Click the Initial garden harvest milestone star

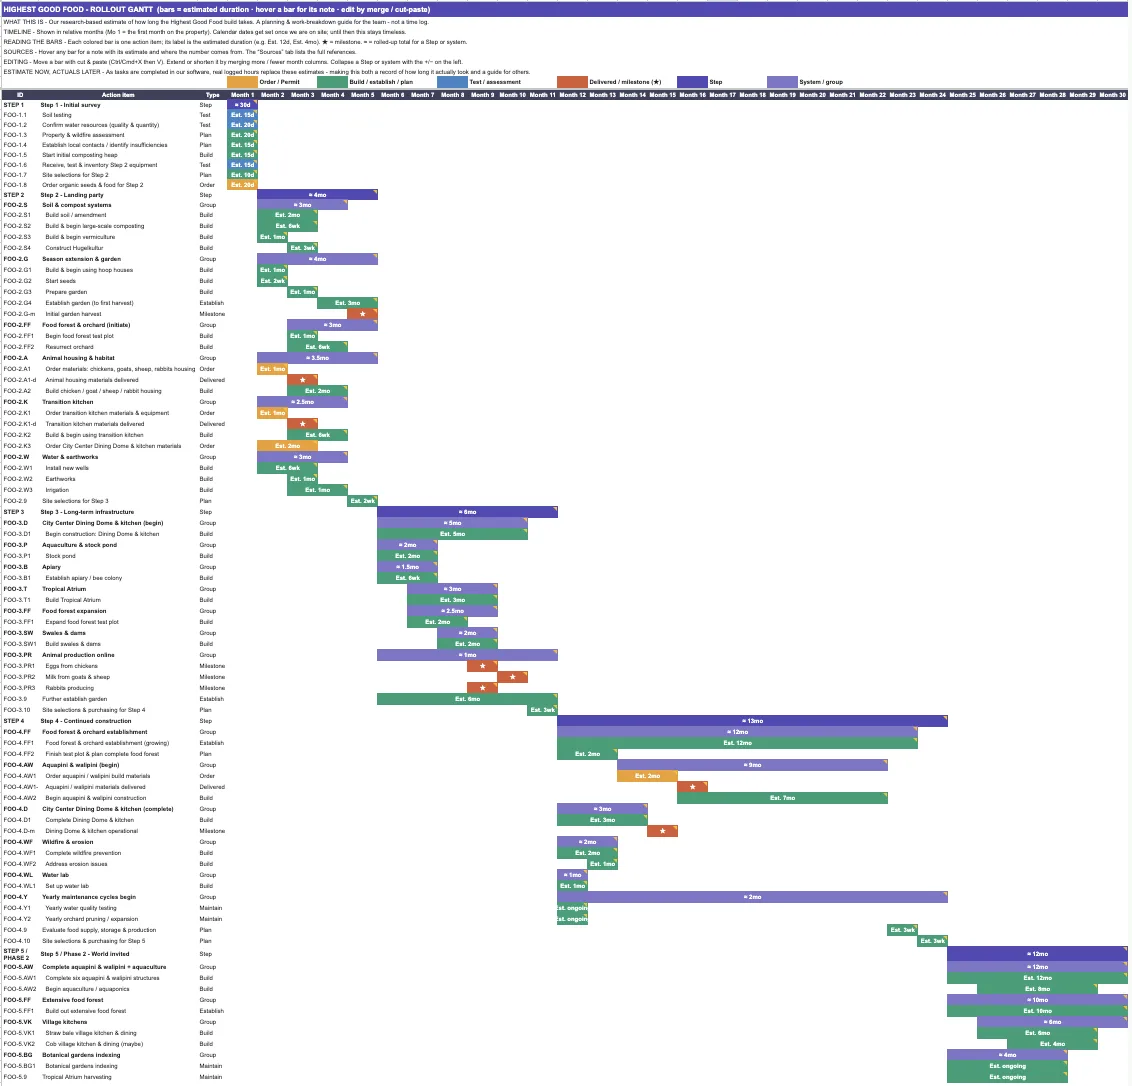pyautogui.click(x=362, y=314)
